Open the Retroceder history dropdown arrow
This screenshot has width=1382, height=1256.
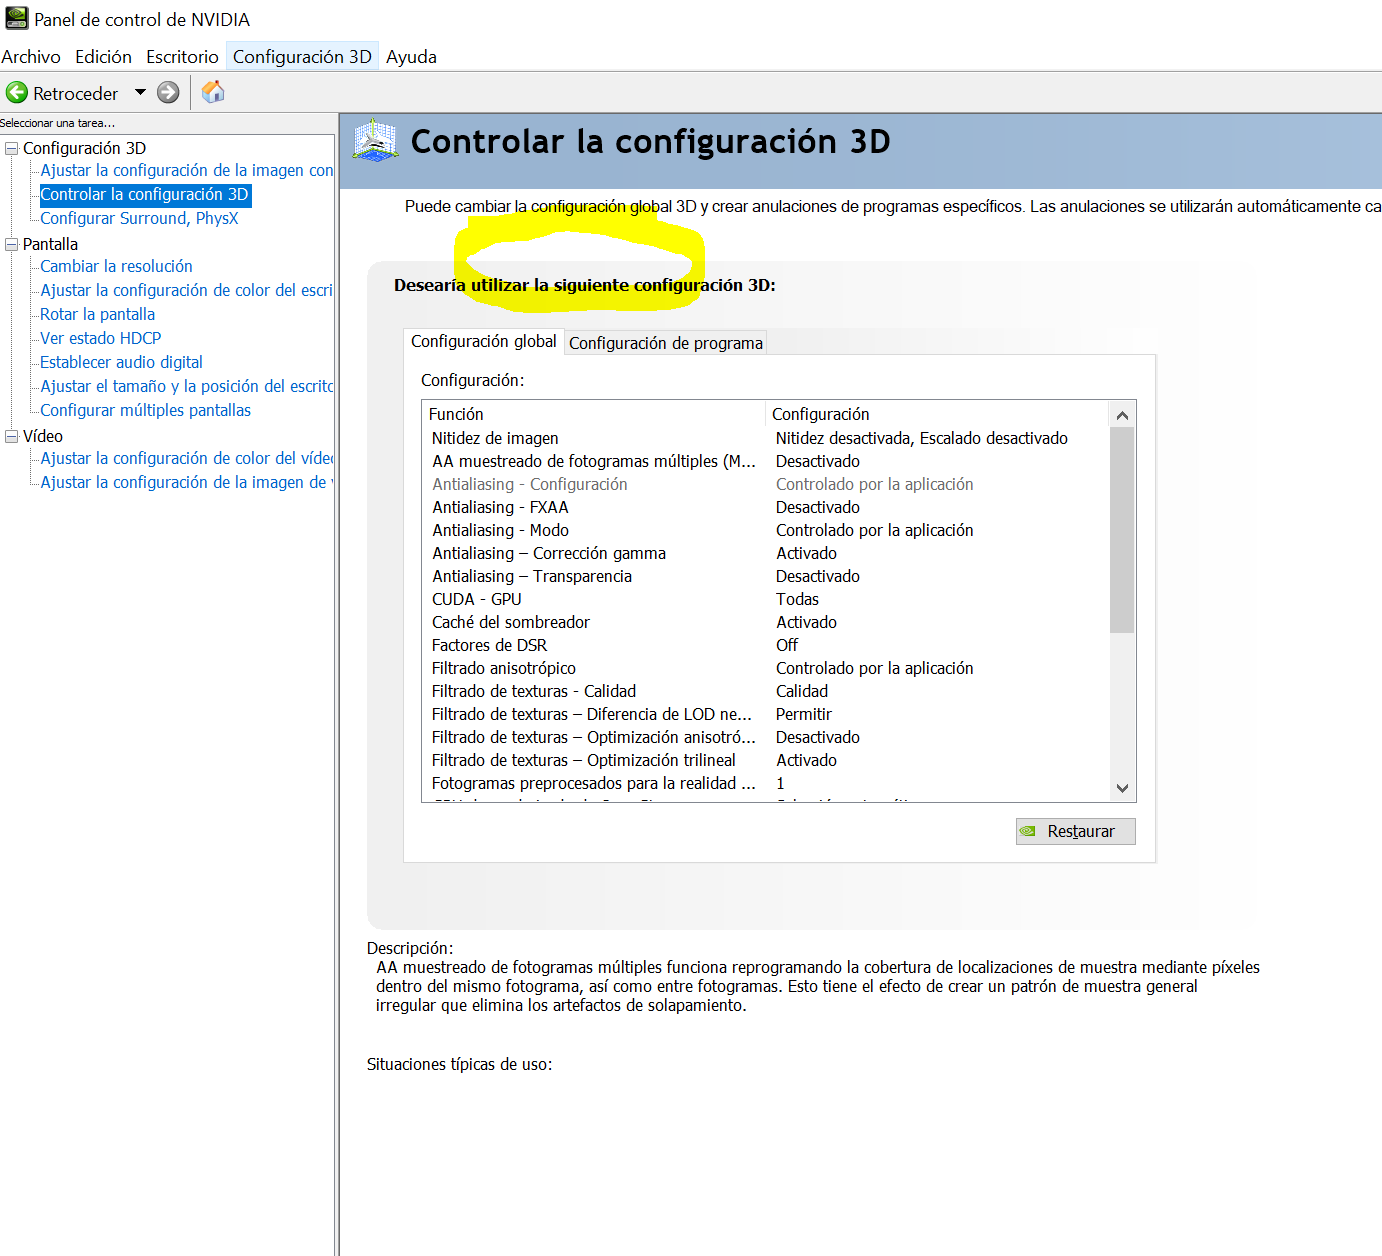pyautogui.click(x=140, y=93)
